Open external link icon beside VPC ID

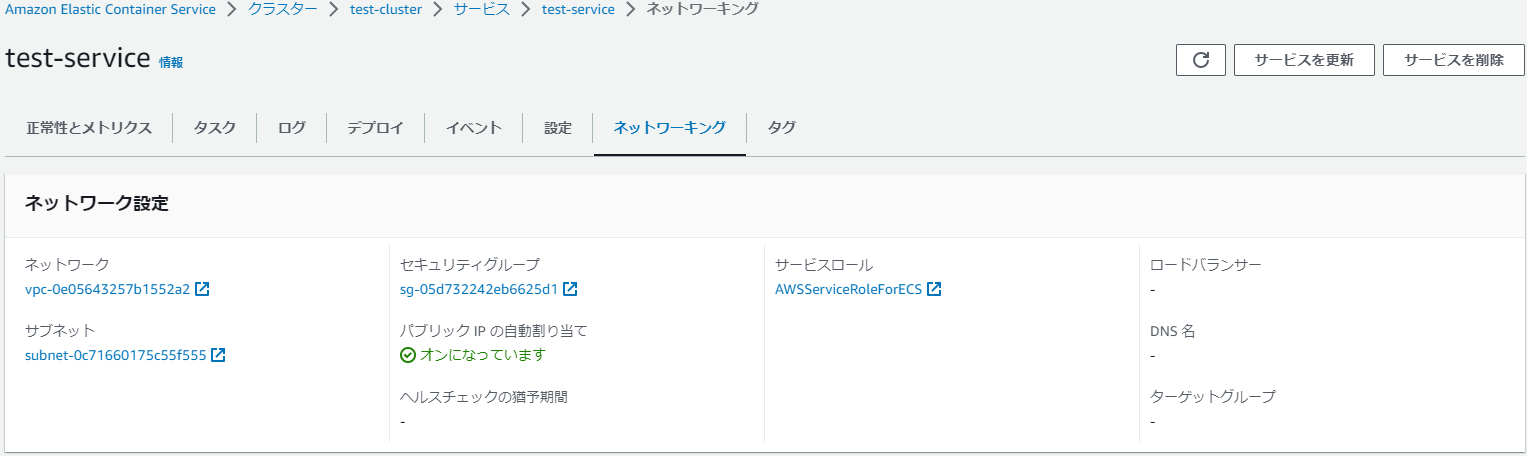[x=202, y=290]
